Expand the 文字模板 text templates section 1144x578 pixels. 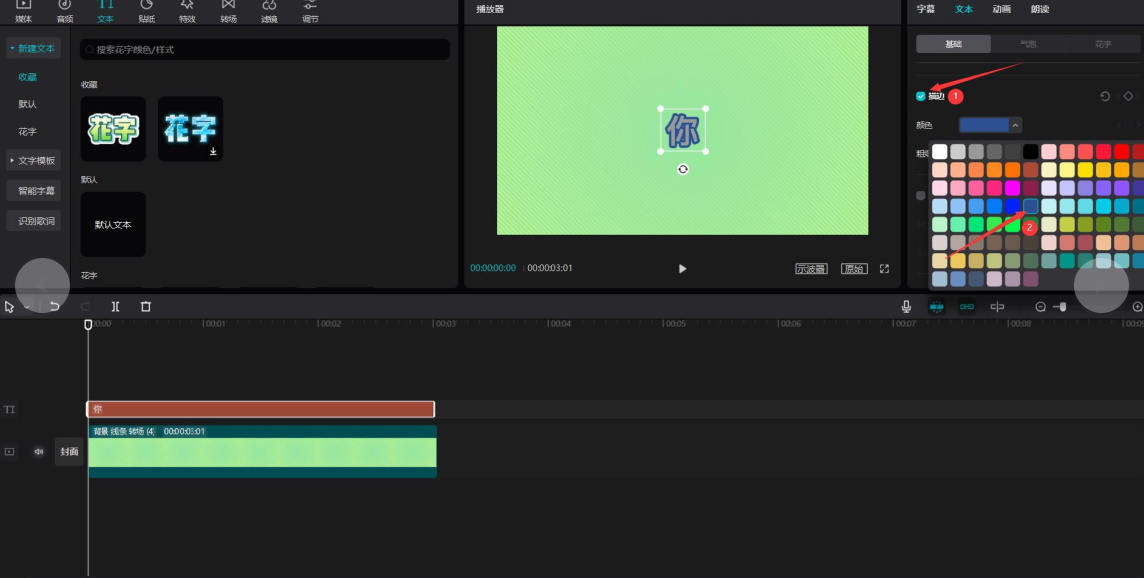pos(32,160)
